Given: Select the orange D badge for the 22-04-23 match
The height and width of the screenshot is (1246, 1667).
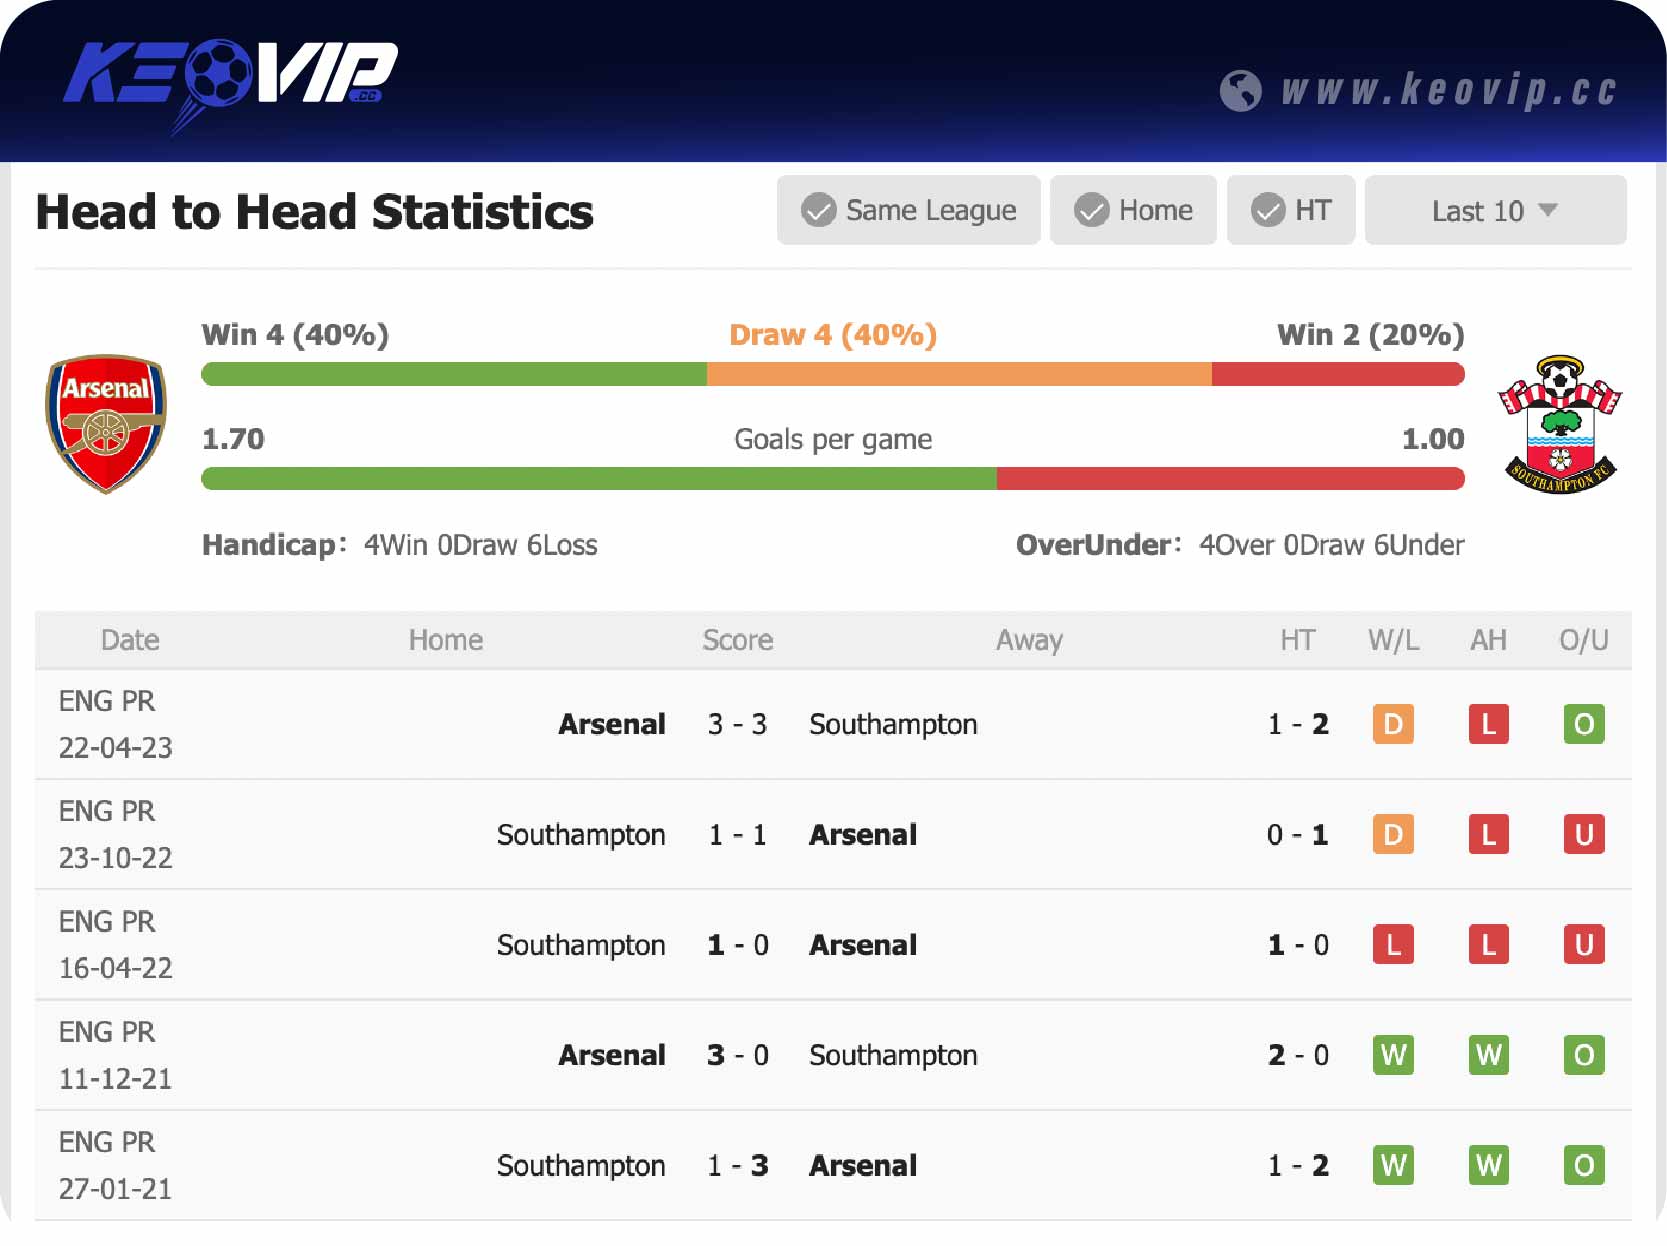Looking at the screenshot, I should pyautogui.click(x=1393, y=725).
